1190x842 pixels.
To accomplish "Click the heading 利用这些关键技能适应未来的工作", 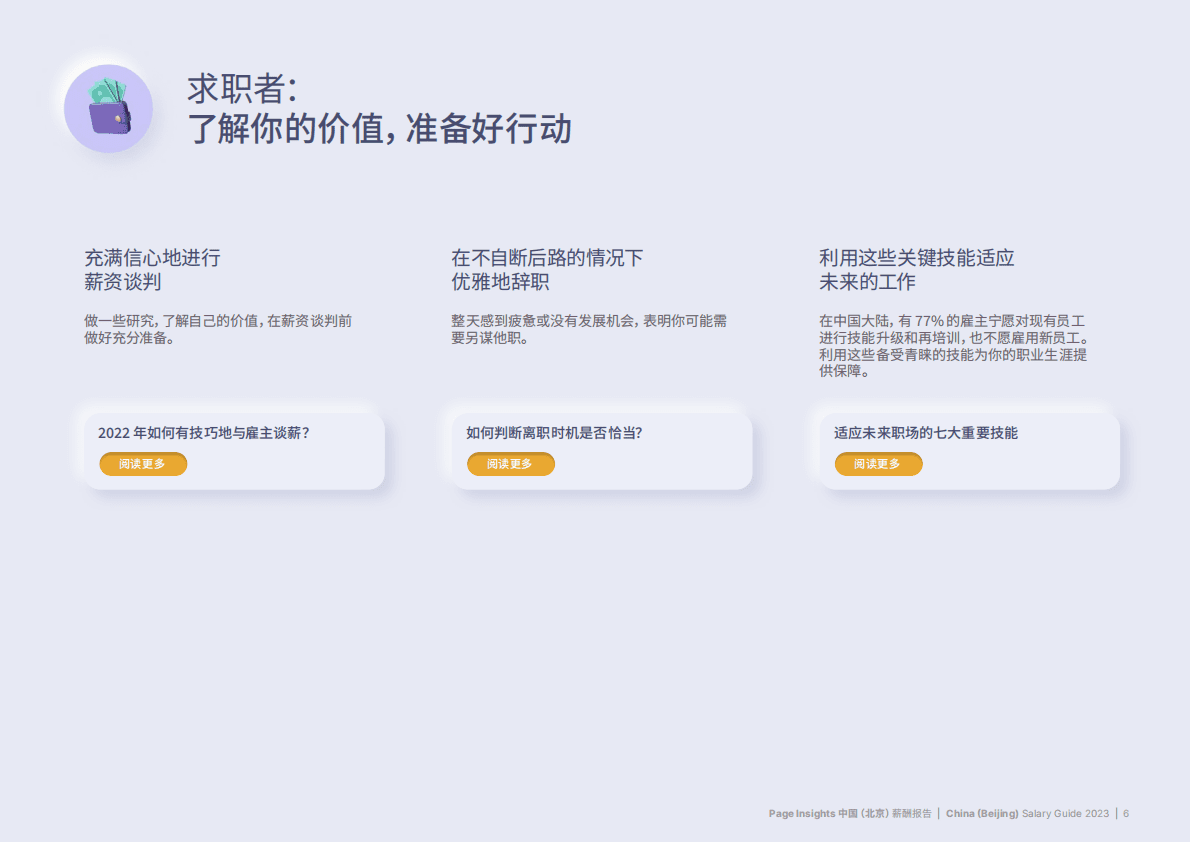I will [915, 268].
